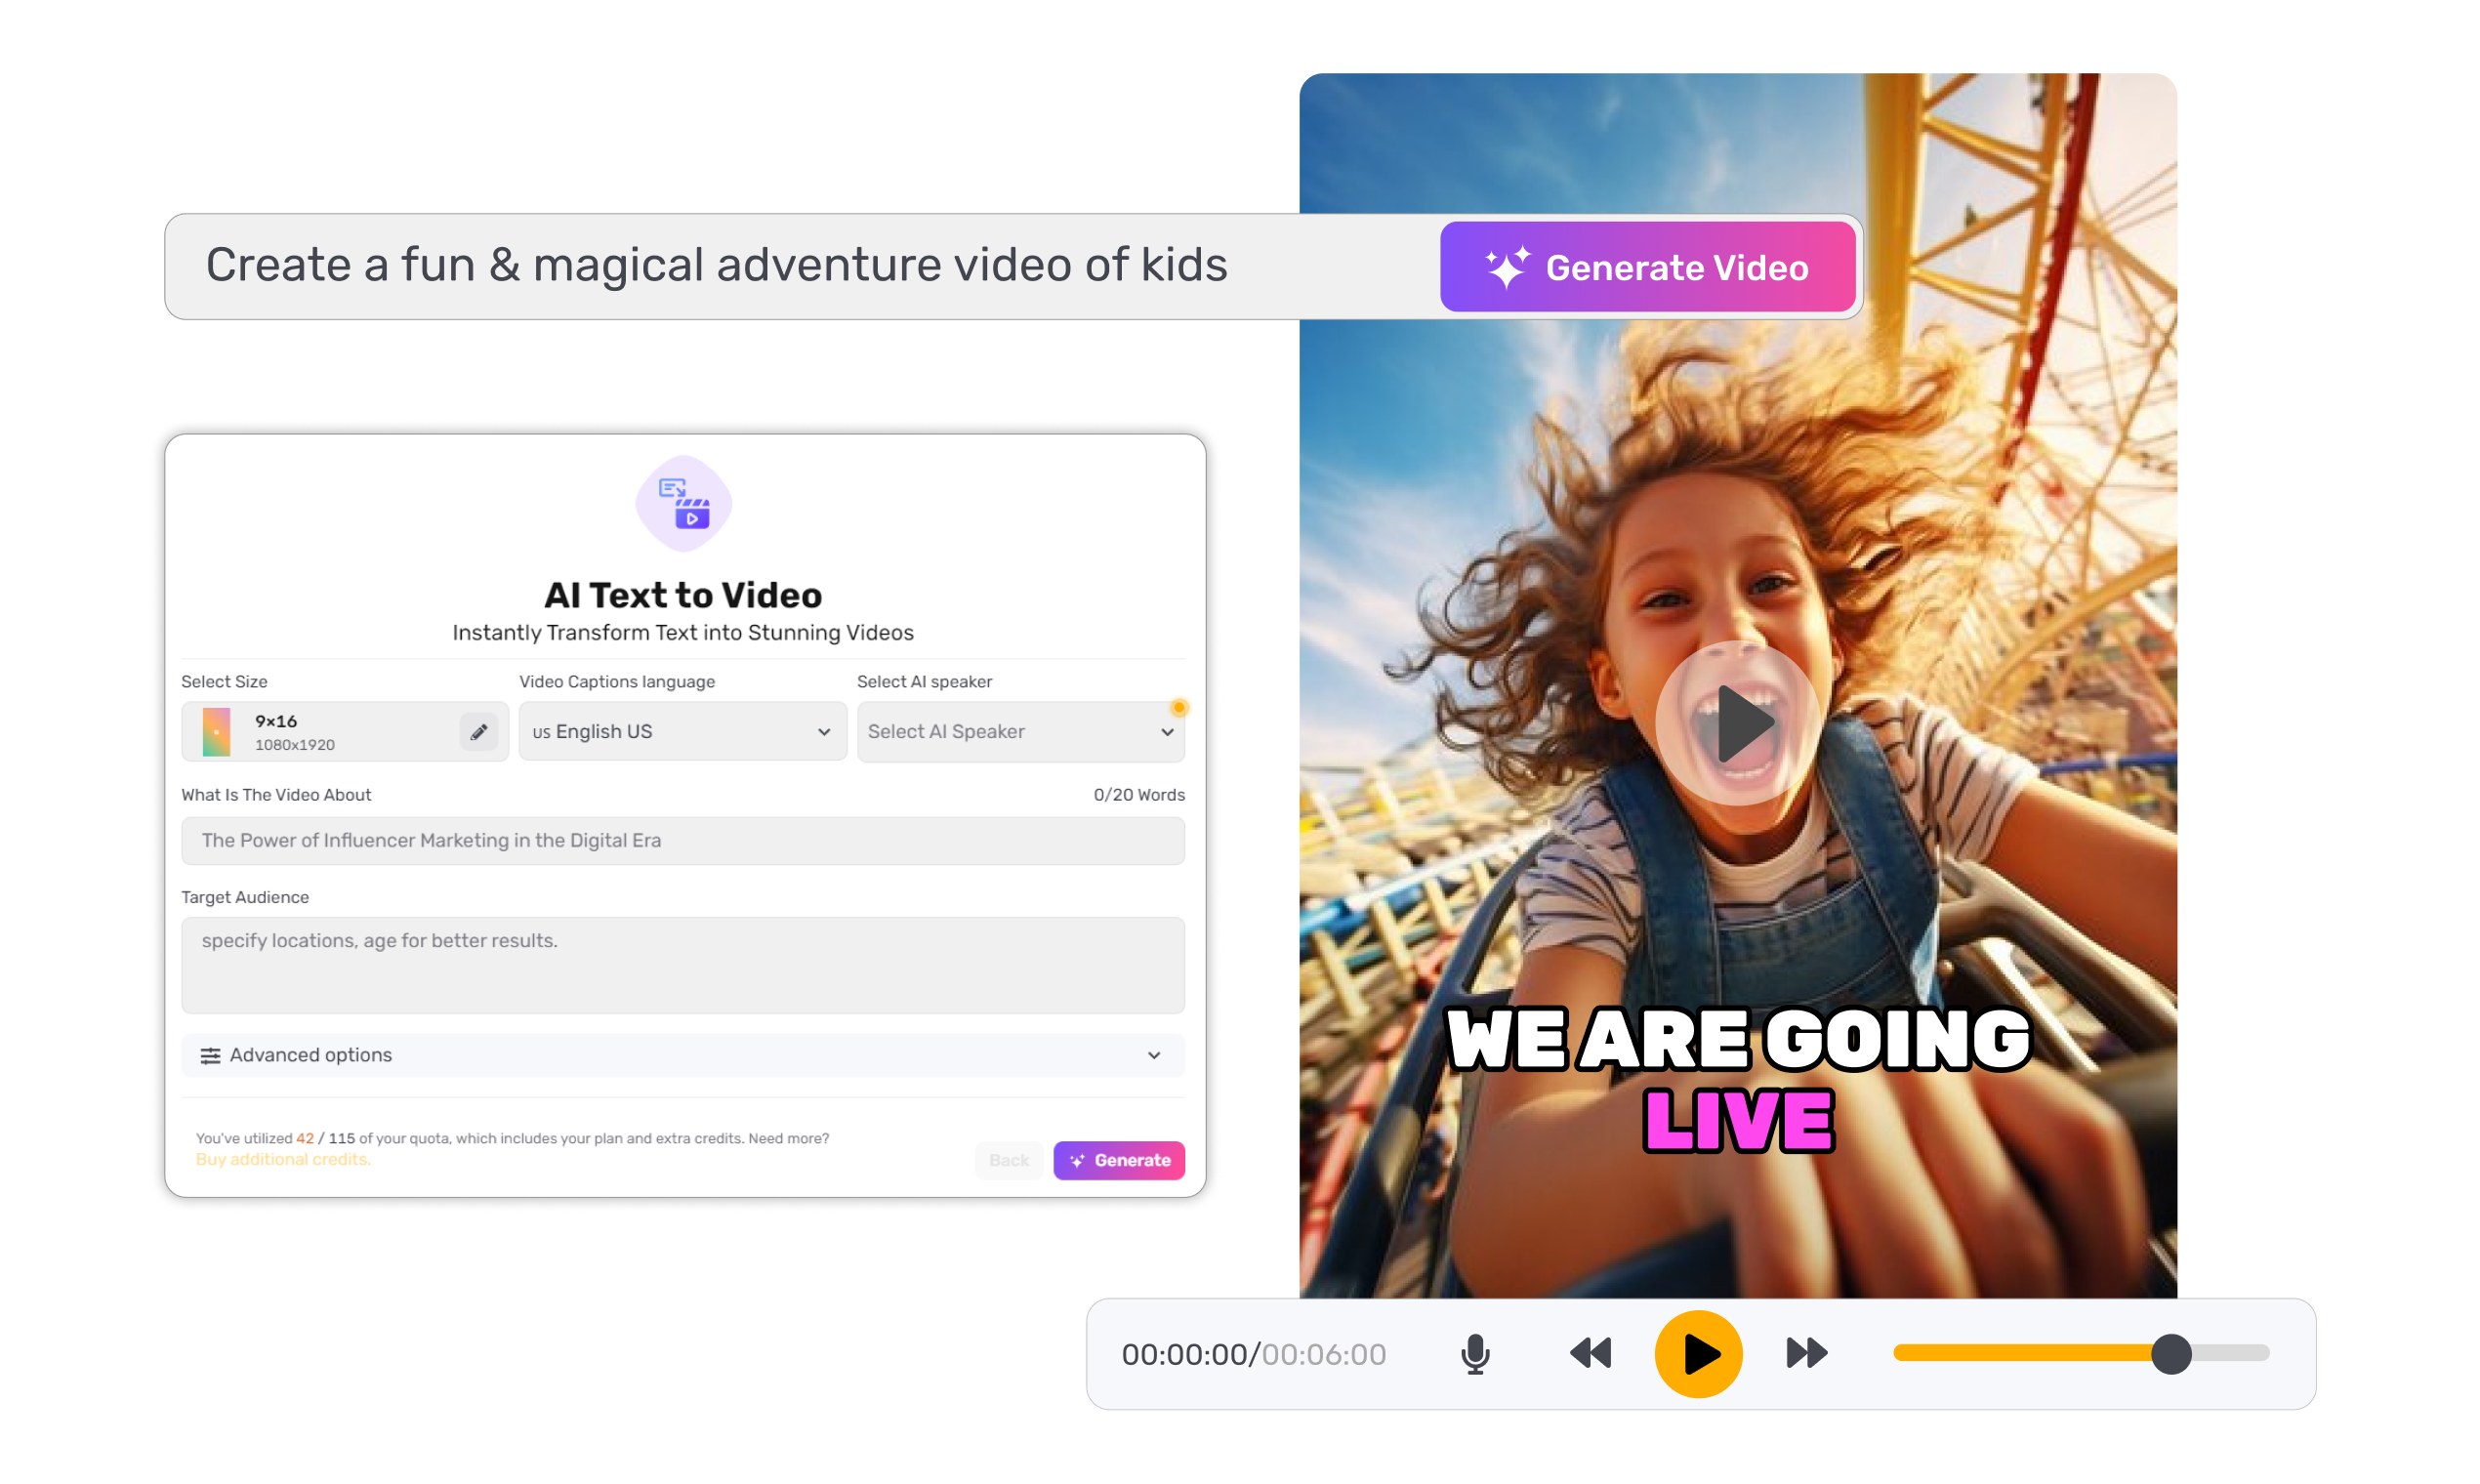Image resolution: width=2480 pixels, height=1484 pixels.
Task: Click the sparkle icon on the Generate button
Action: tap(1077, 1160)
